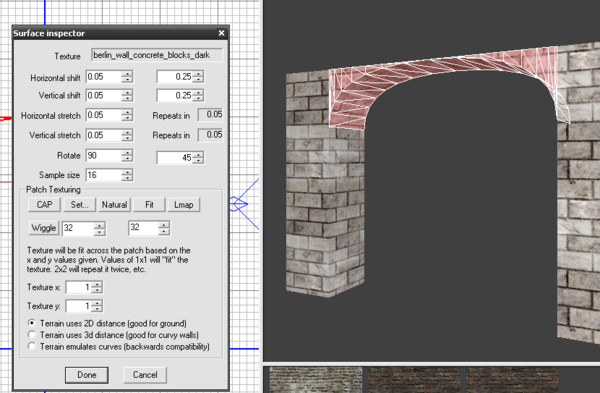Click the Vertical shift step field 0.25

pos(174,96)
